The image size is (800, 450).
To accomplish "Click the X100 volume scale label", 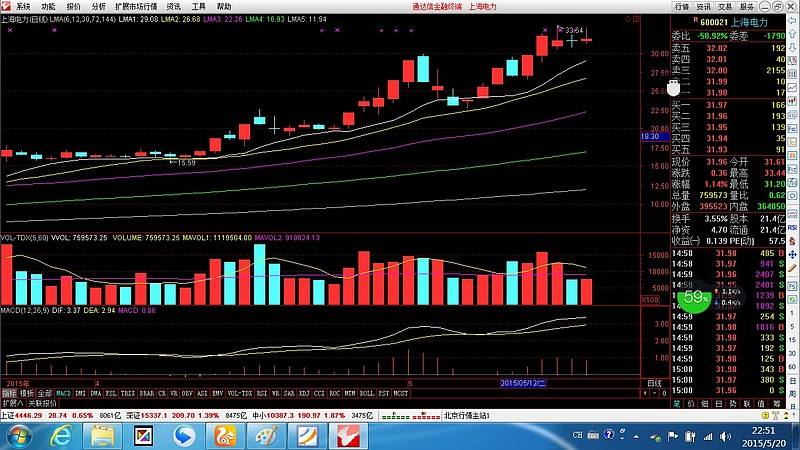I will click(650, 299).
